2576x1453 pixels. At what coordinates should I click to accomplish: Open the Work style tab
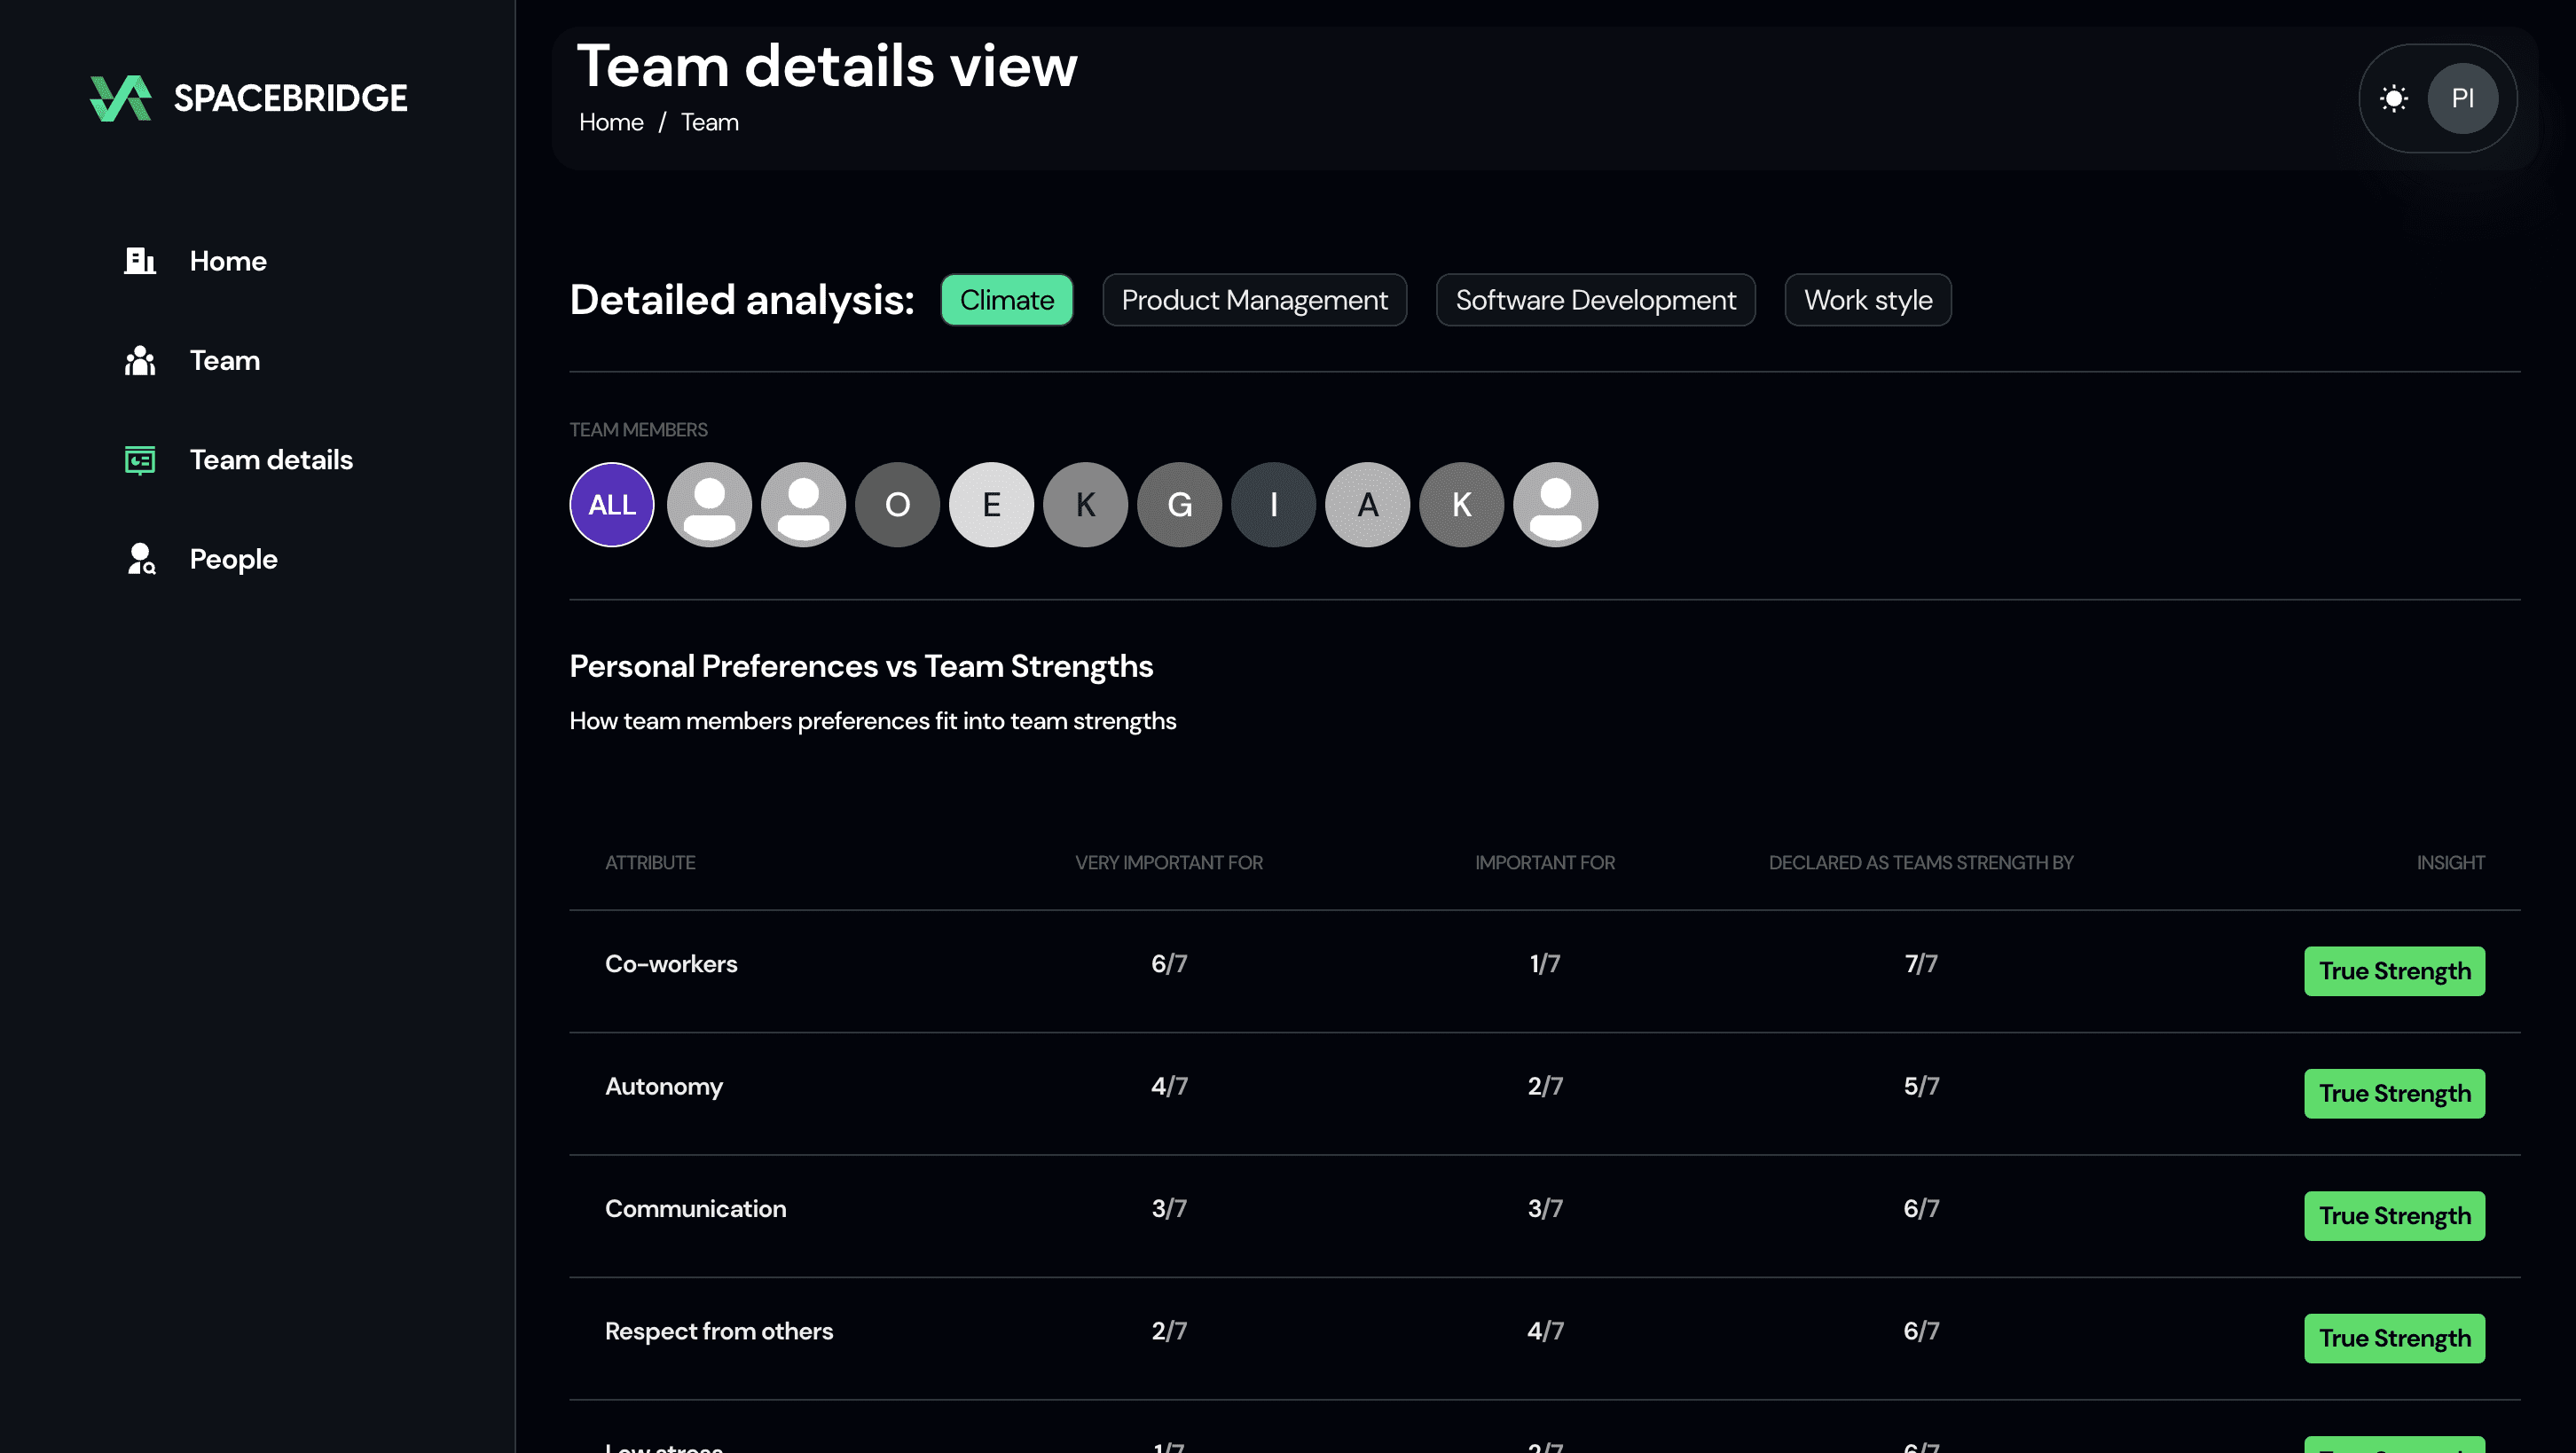point(1867,300)
